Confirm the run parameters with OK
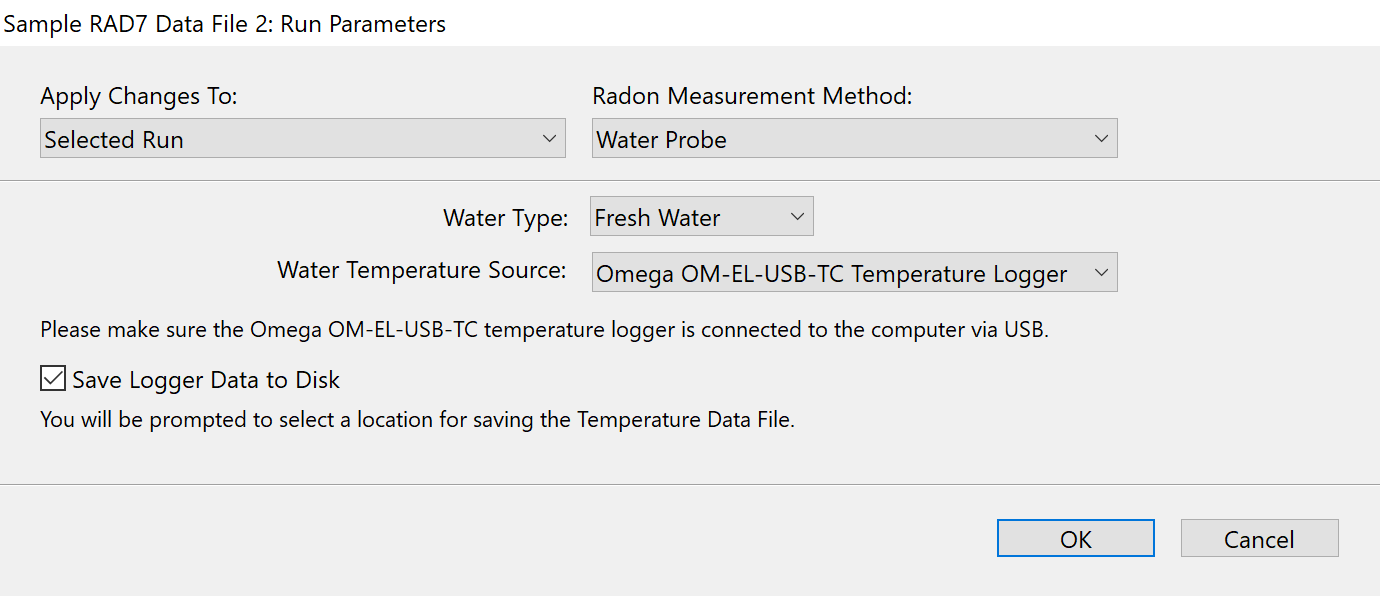Viewport: 1380px width, 596px height. 1075,539
